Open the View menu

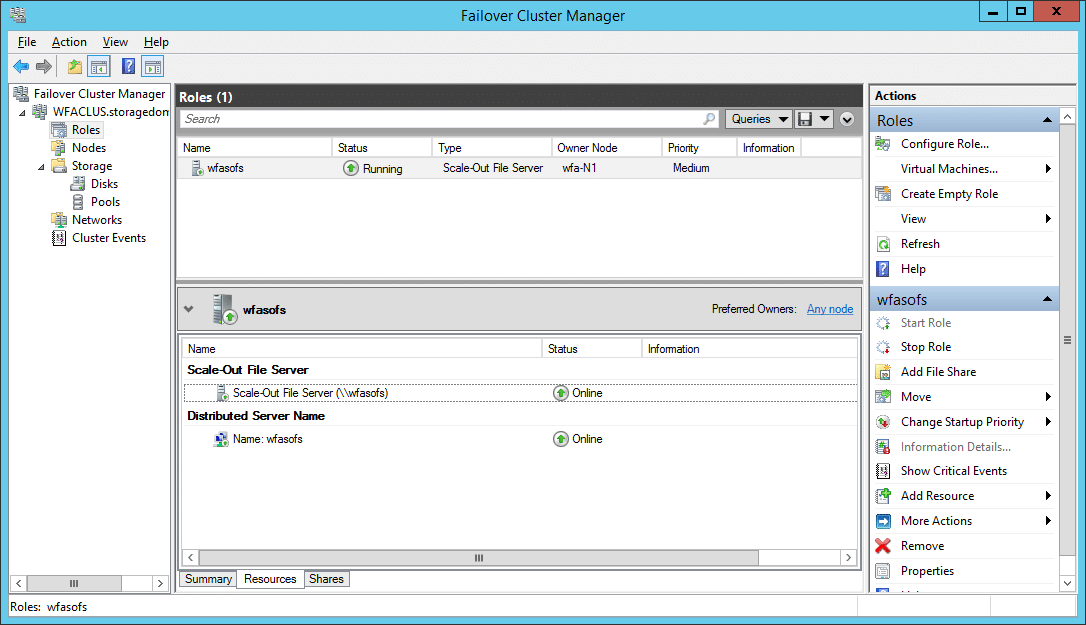click(115, 42)
